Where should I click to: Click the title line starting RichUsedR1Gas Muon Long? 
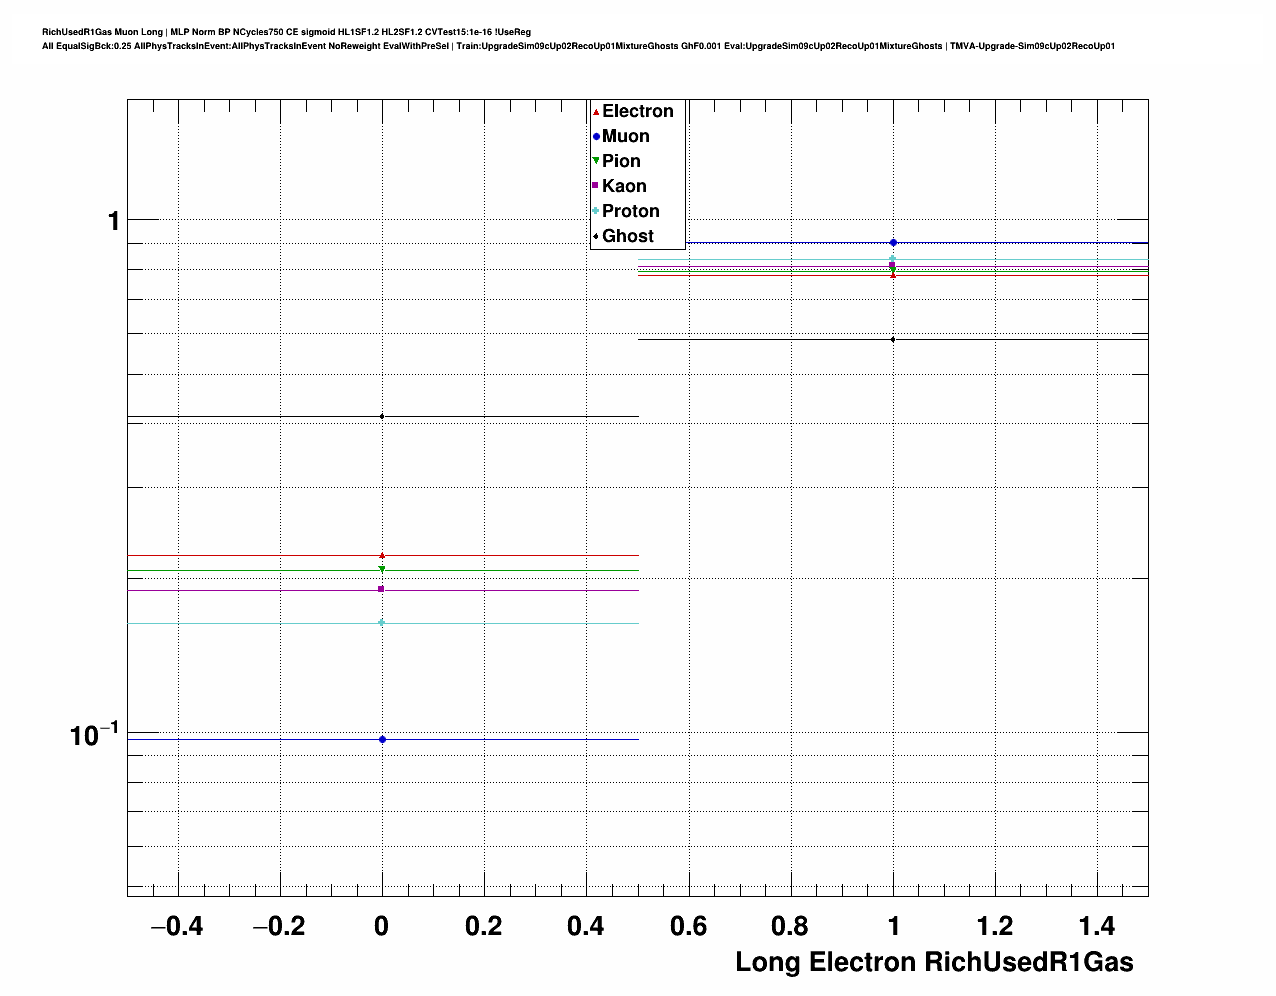tap(286, 32)
